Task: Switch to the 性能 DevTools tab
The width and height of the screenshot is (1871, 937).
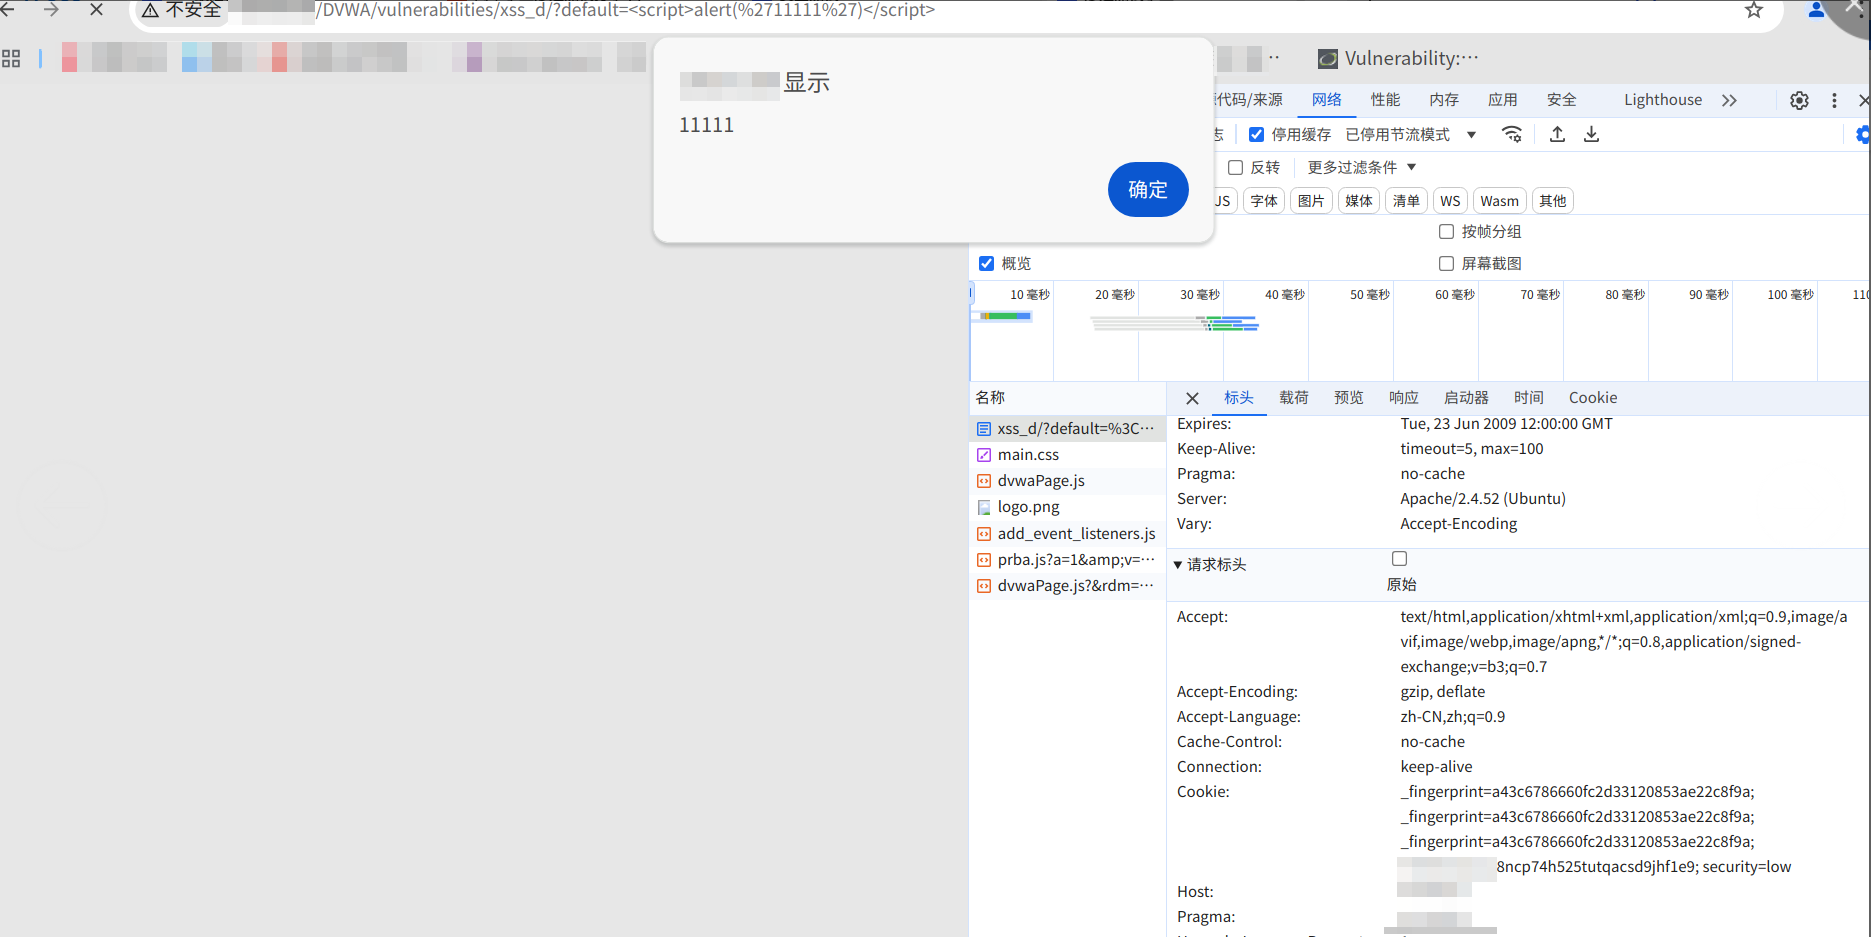Action: click(x=1385, y=100)
